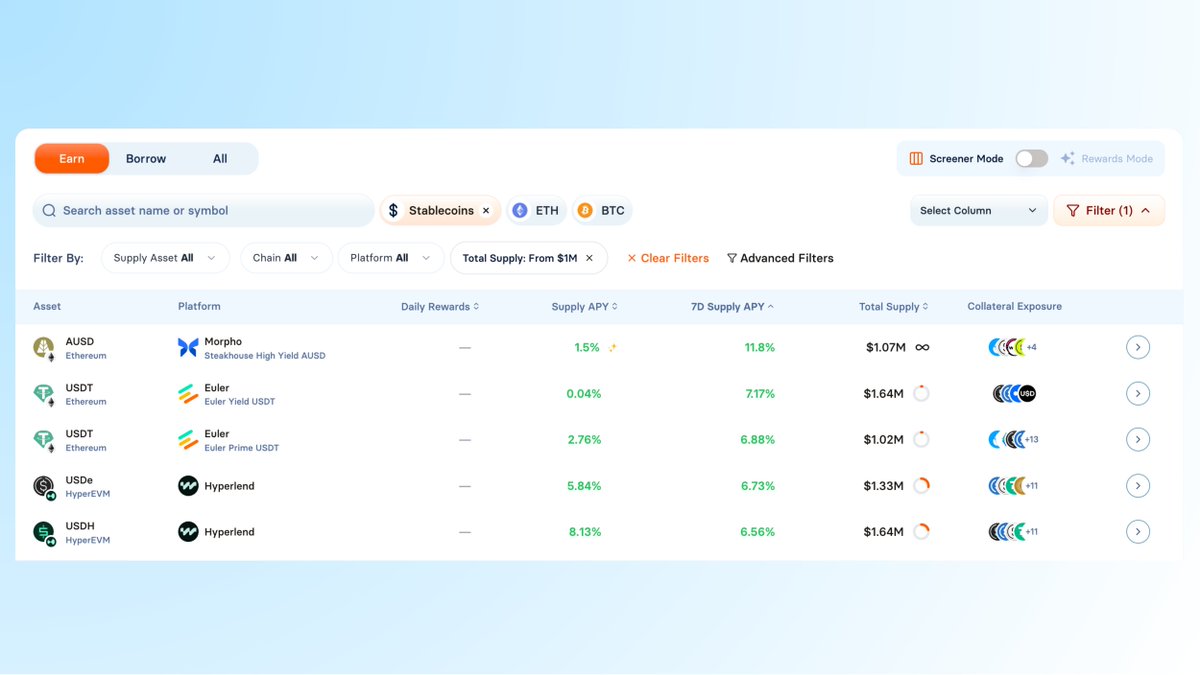Sort by Daily Rewards column

pos(440,307)
